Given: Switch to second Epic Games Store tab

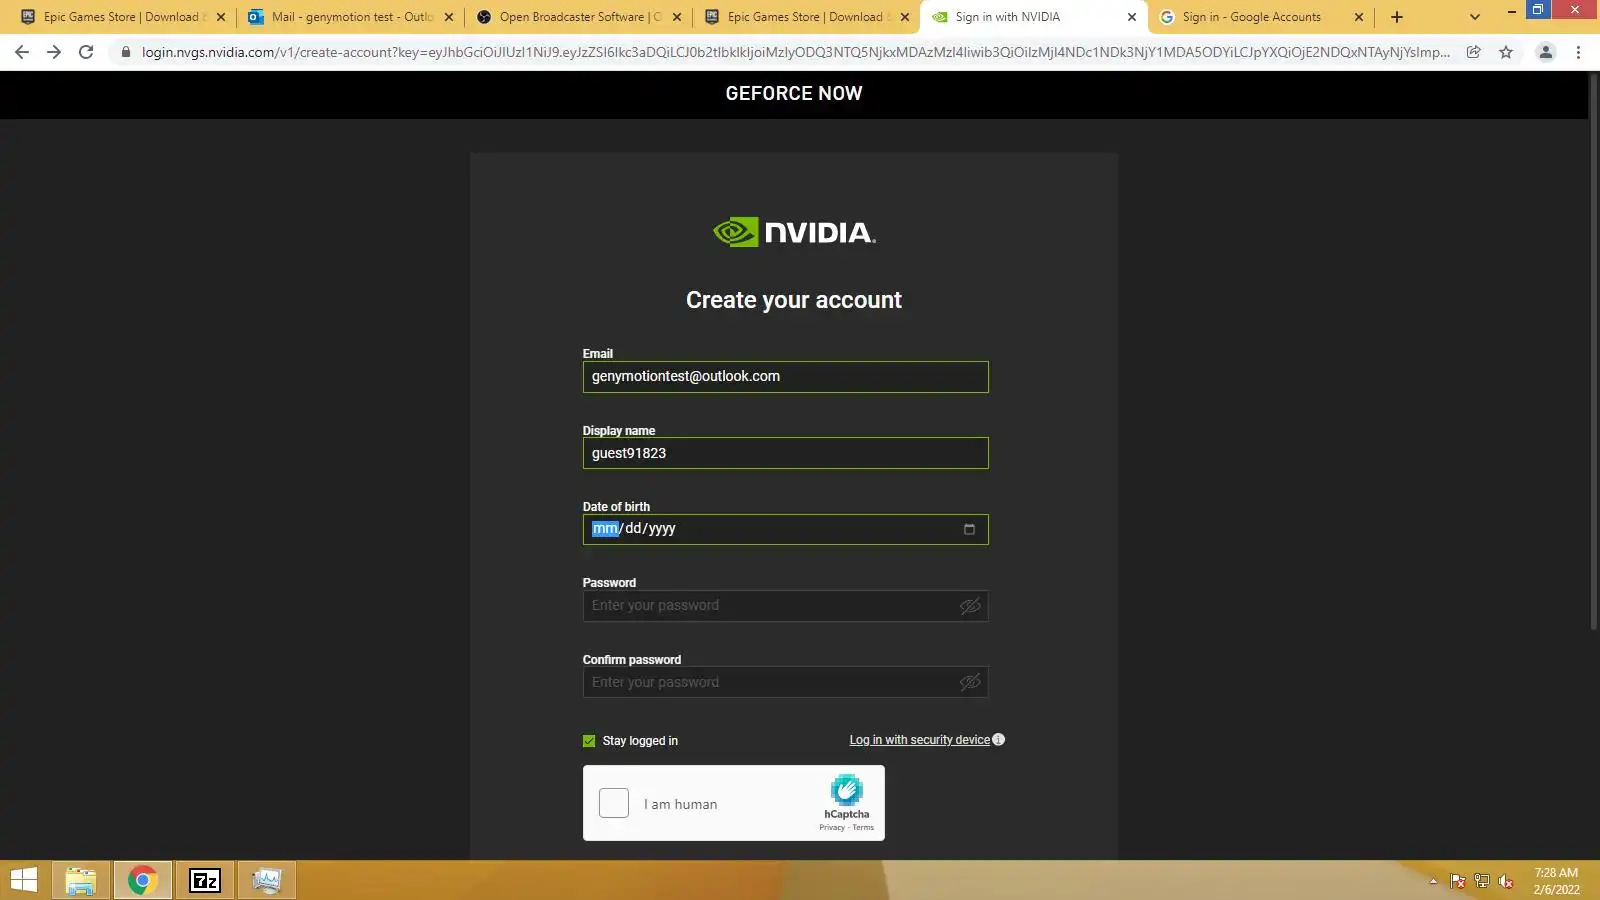Looking at the screenshot, I should 806,17.
